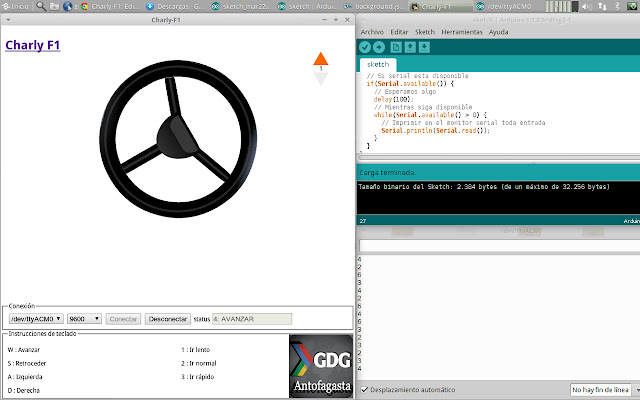This screenshot has width=640, height=400.
Task: Click the Conectar button
Action: coord(123,319)
